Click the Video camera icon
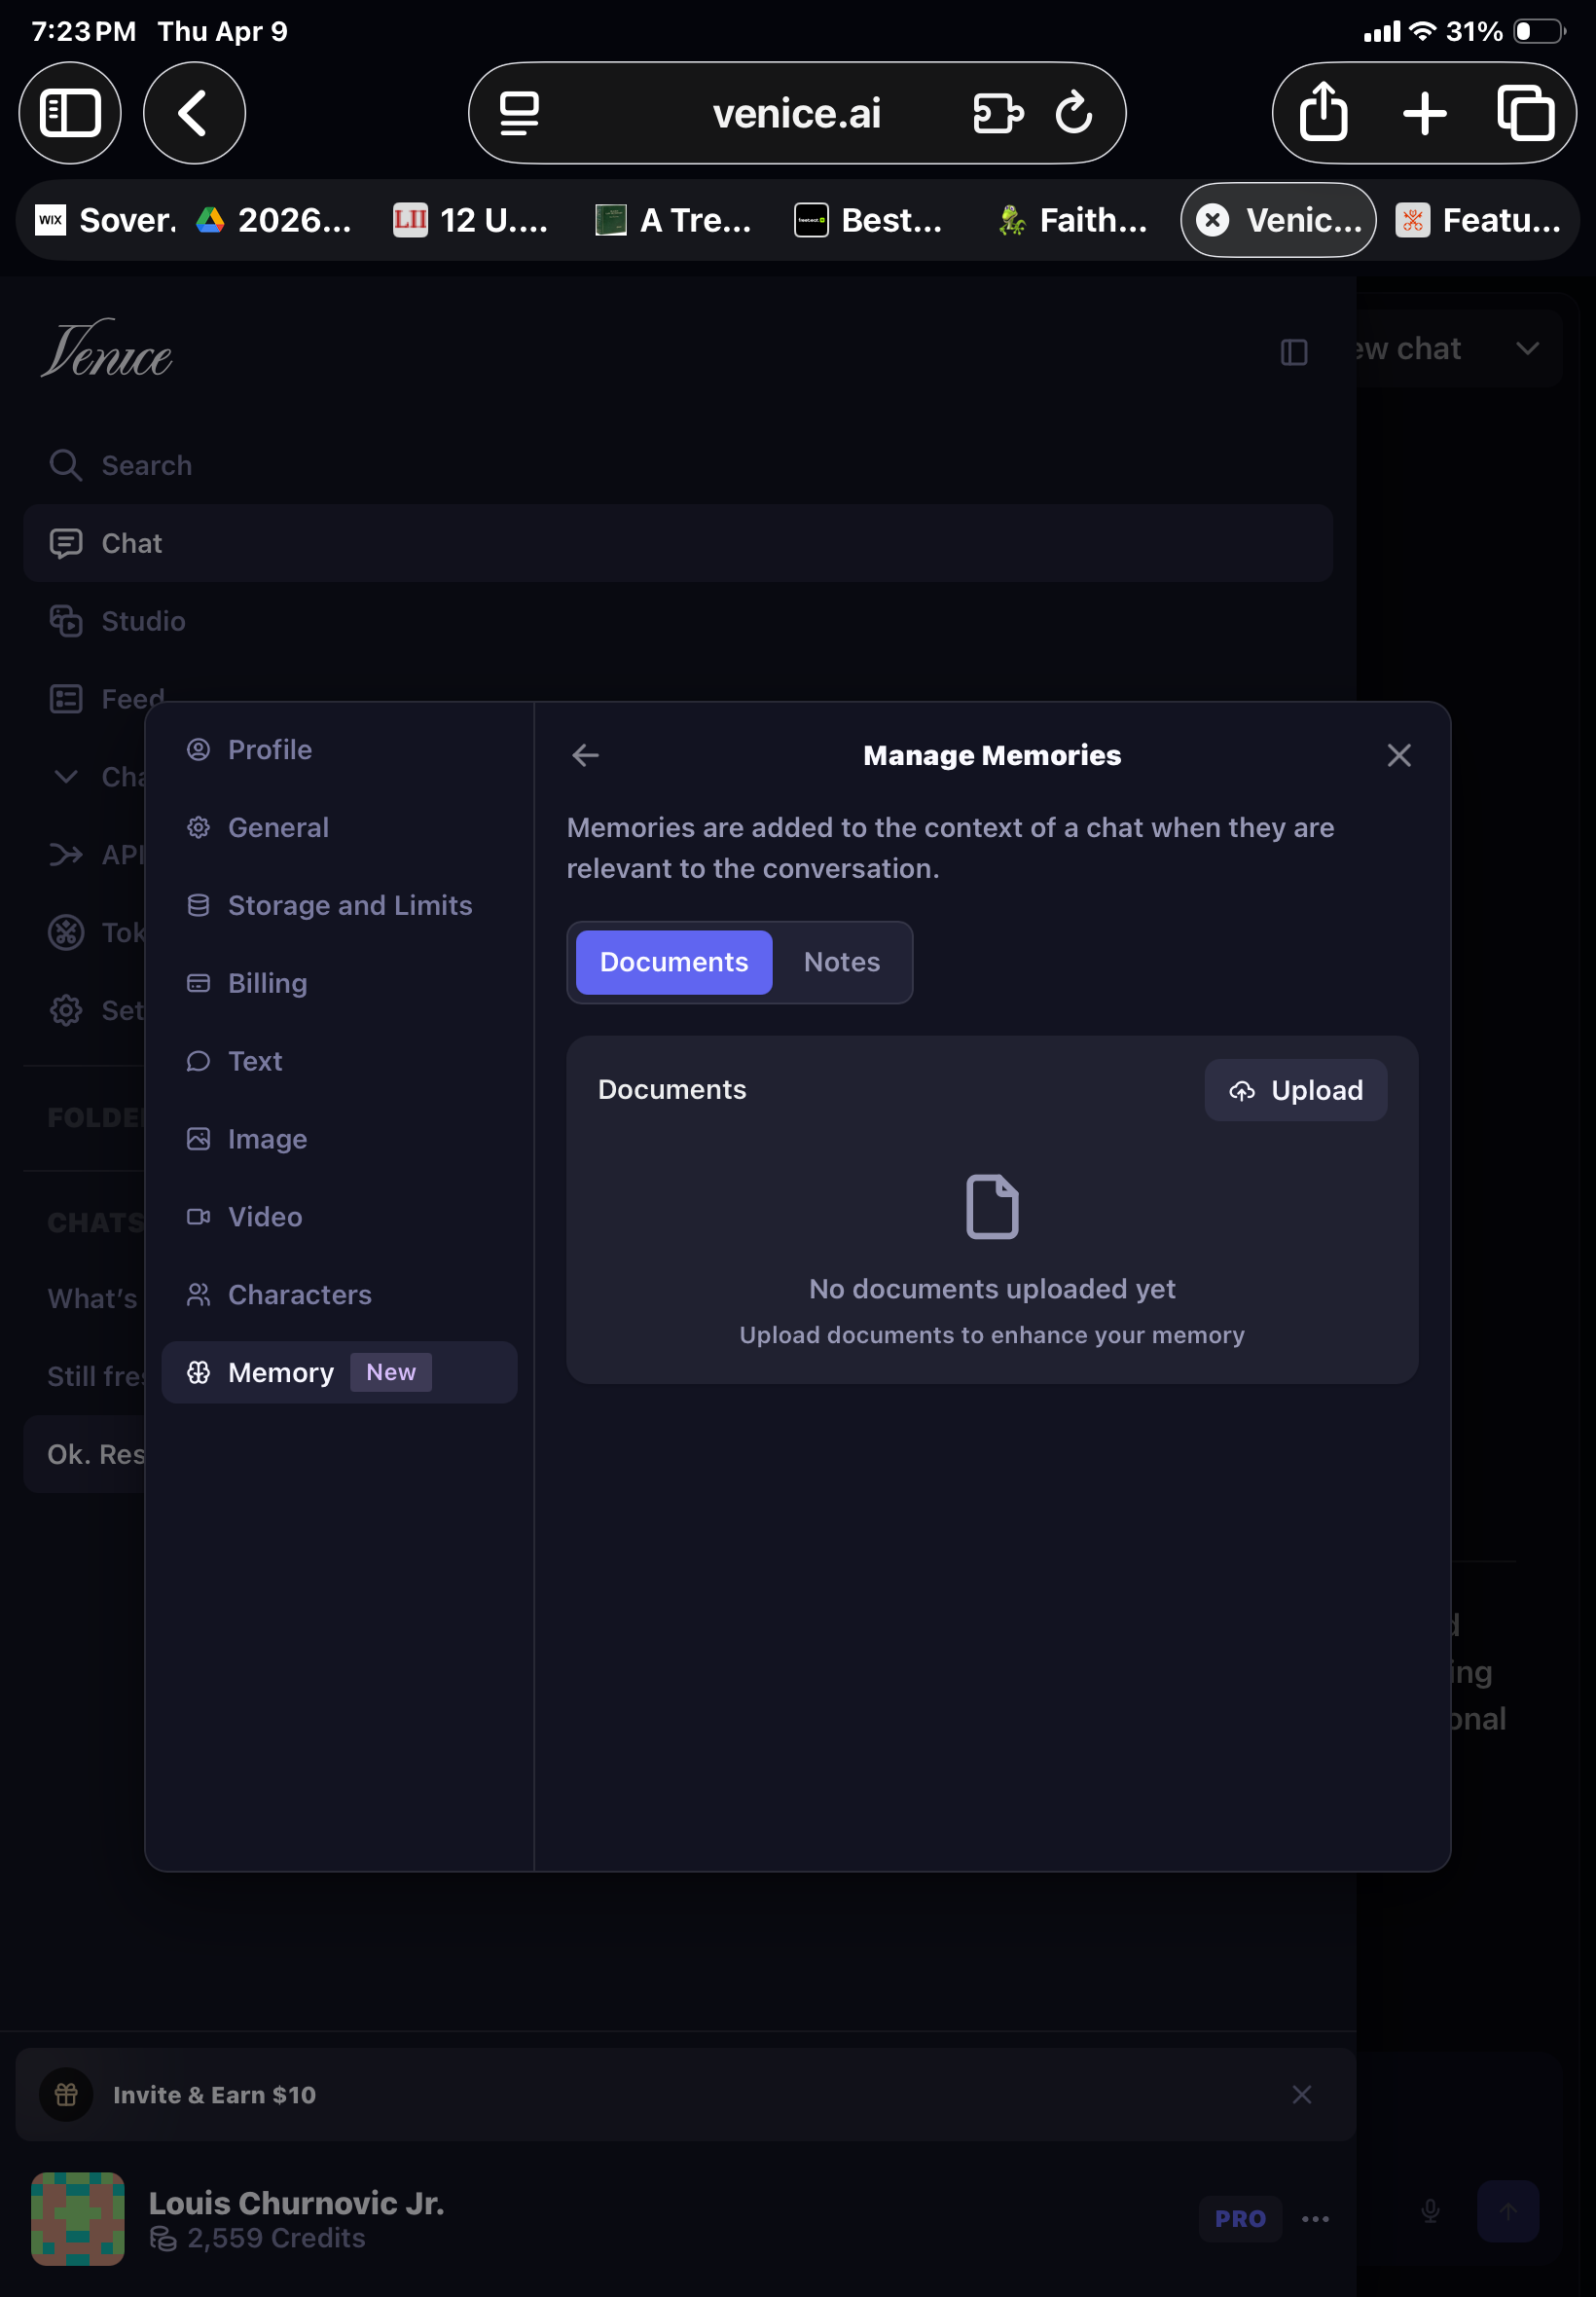 [x=198, y=1217]
